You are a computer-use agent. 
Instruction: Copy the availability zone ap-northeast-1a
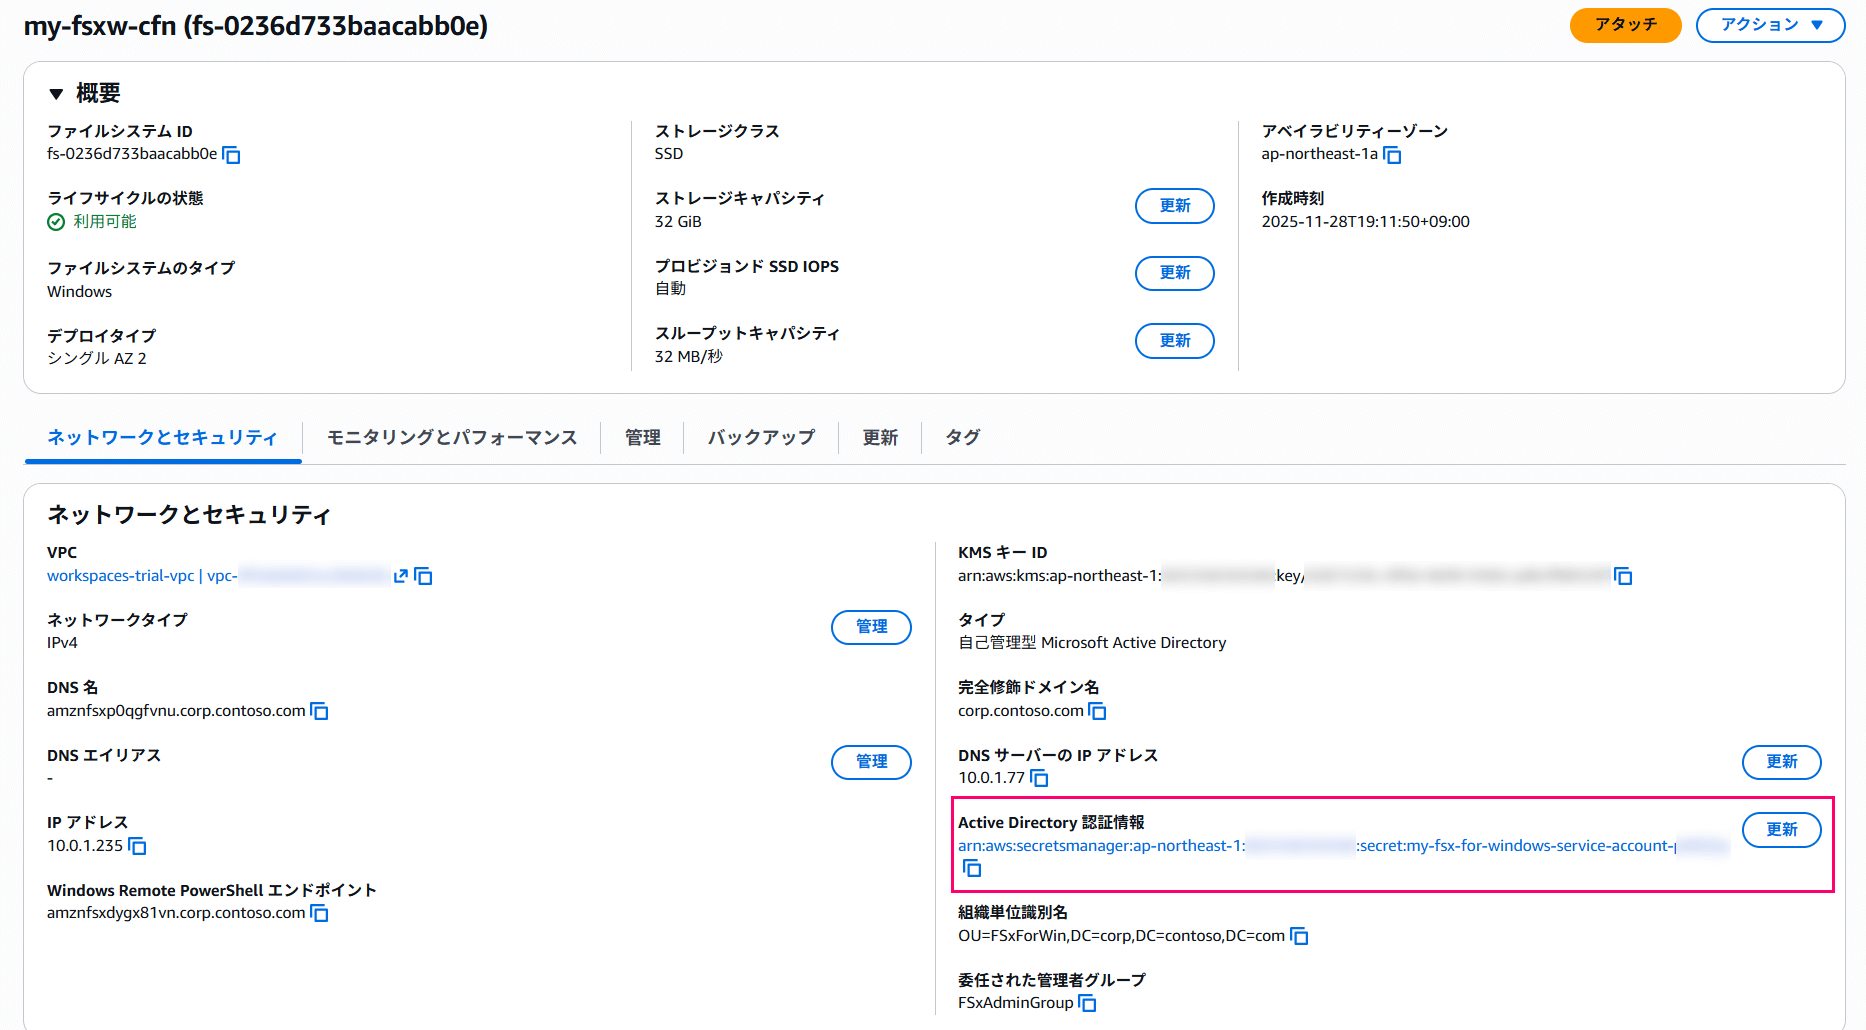click(x=1393, y=155)
